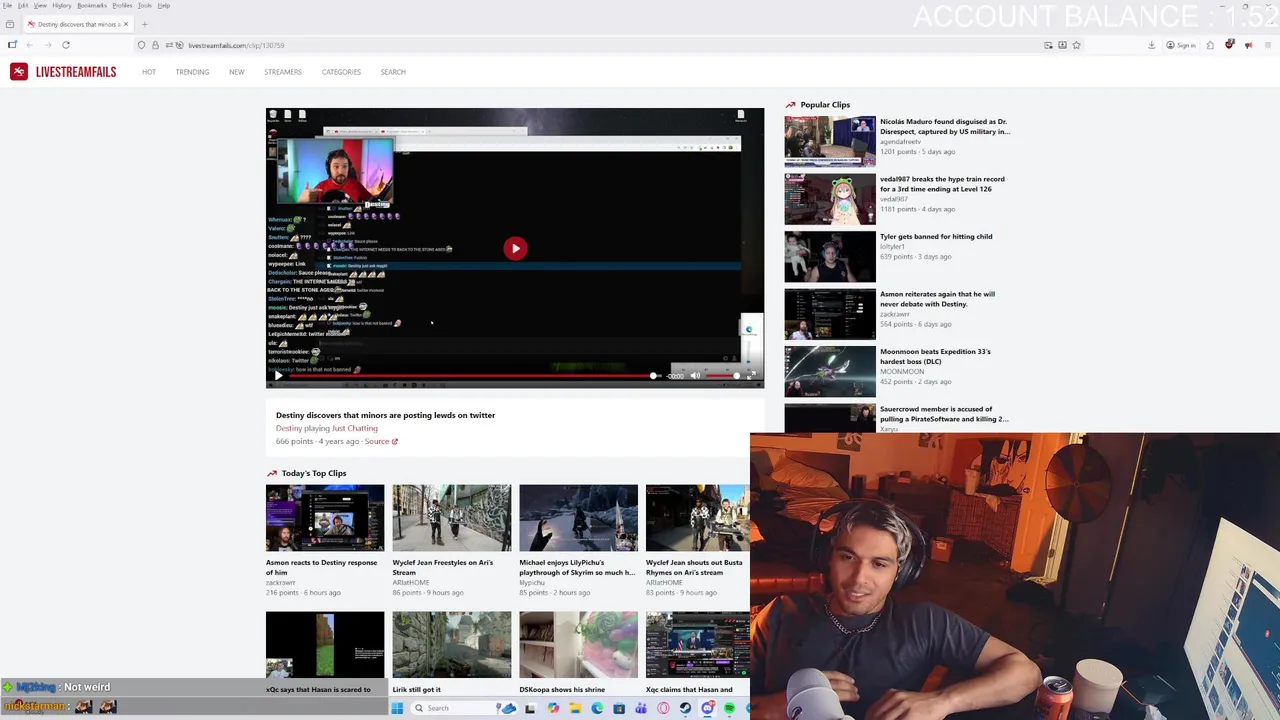This screenshot has height=720, width=1280.
Task: Open Asmon reacts to Destiny clip thumbnail
Action: pos(325,518)
